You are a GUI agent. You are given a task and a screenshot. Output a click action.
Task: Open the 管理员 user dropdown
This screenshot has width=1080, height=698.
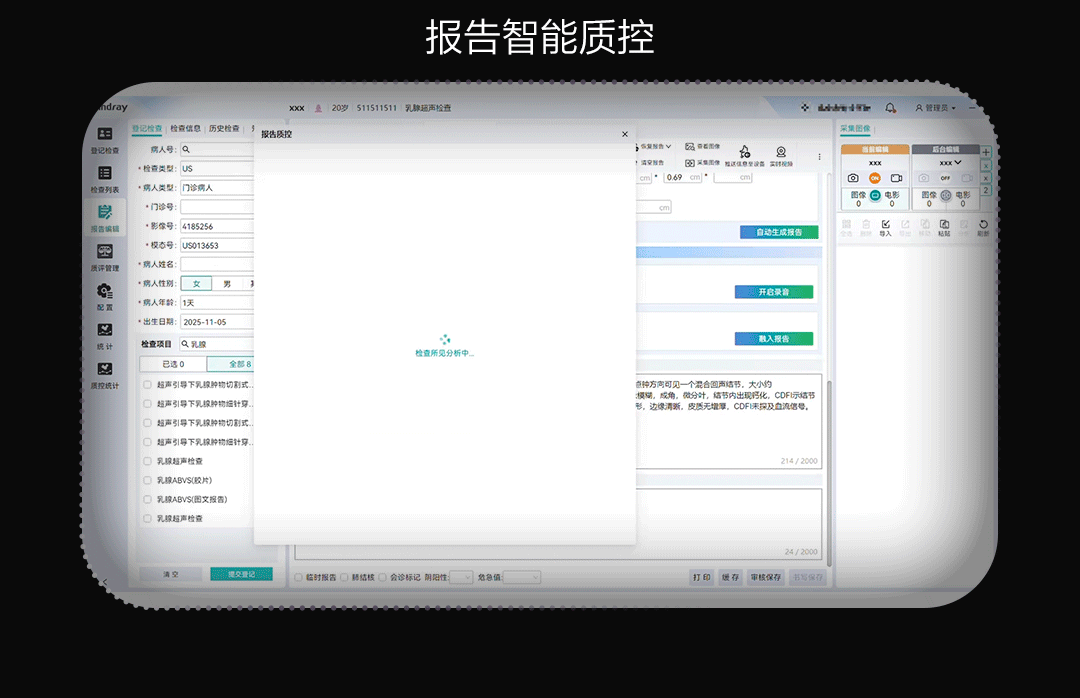[936, 107]
